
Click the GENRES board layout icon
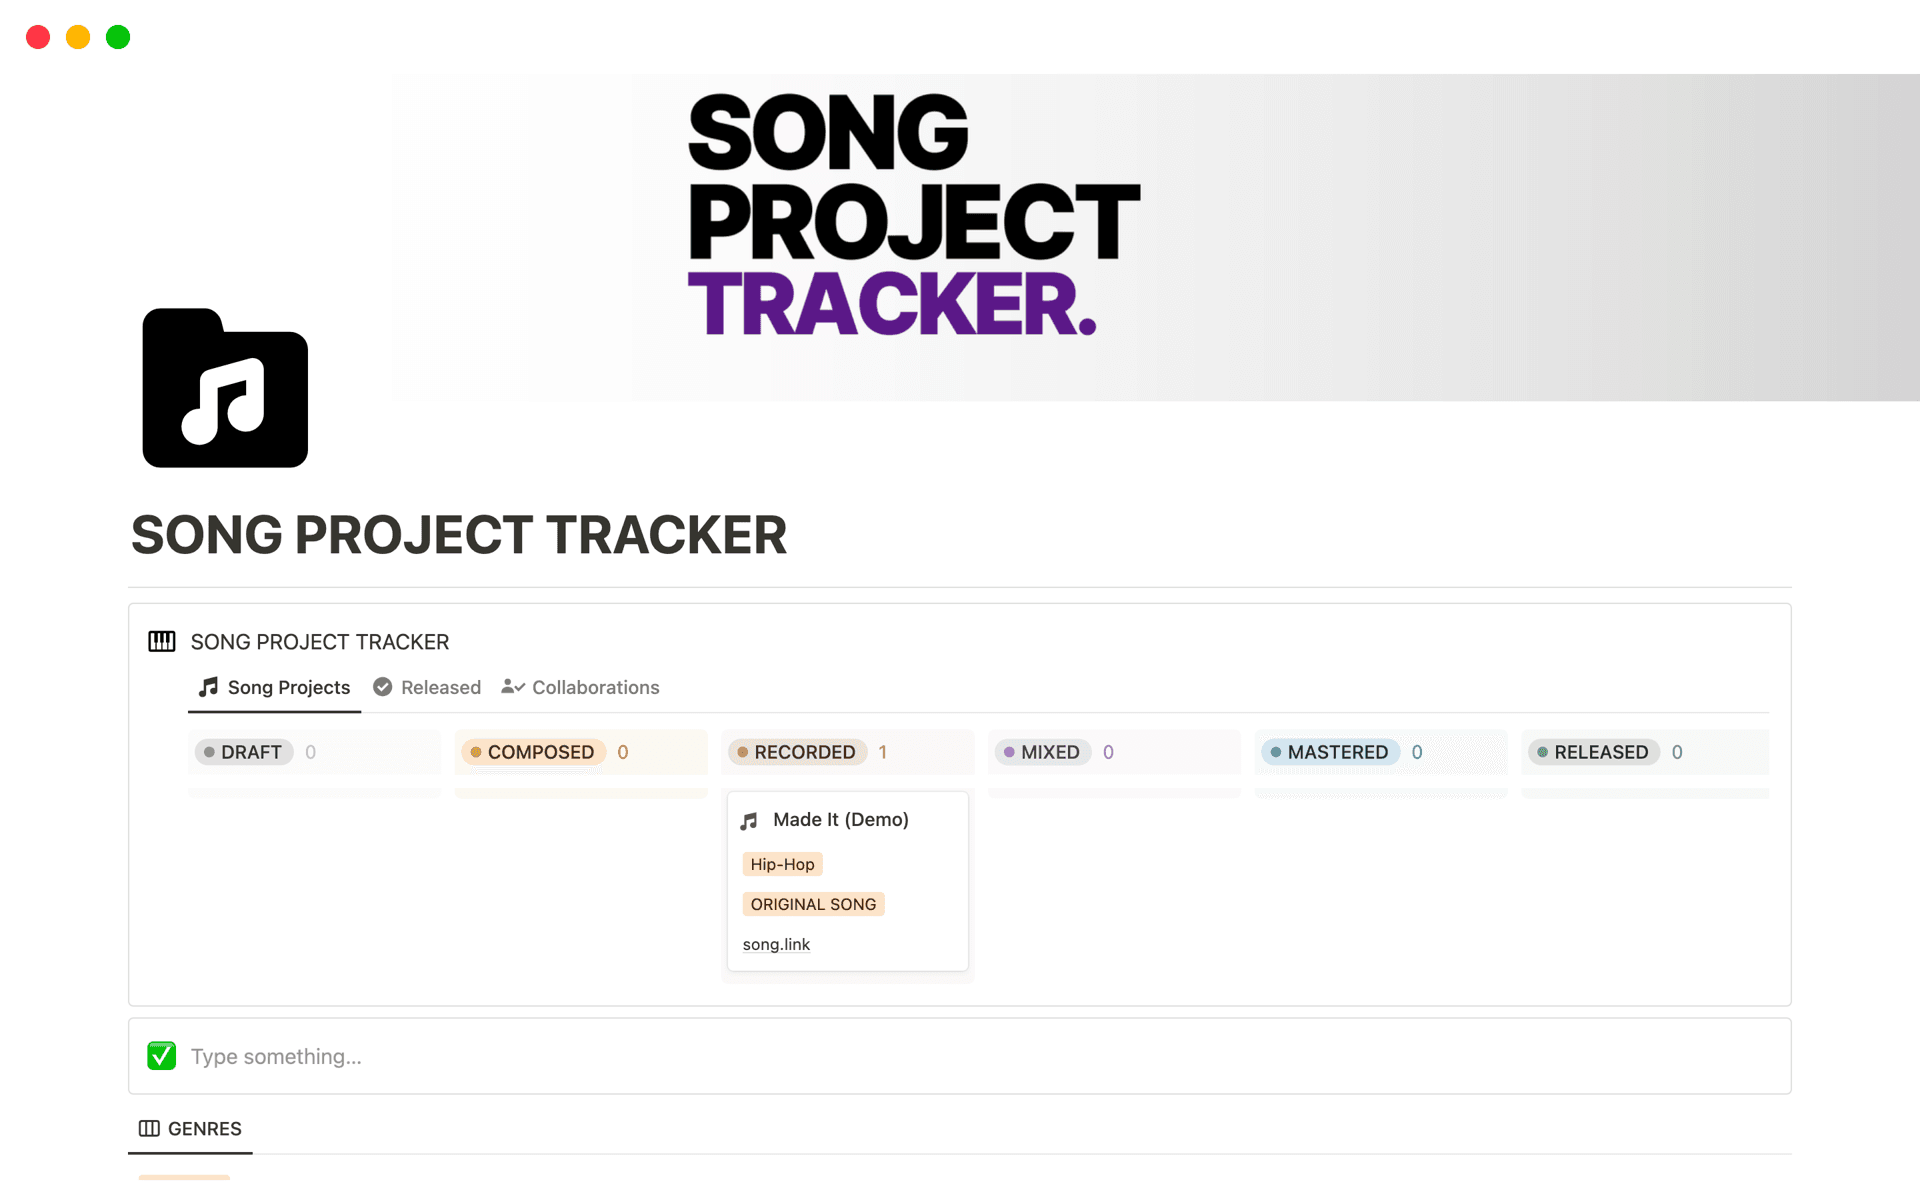tap(149, 1129)
